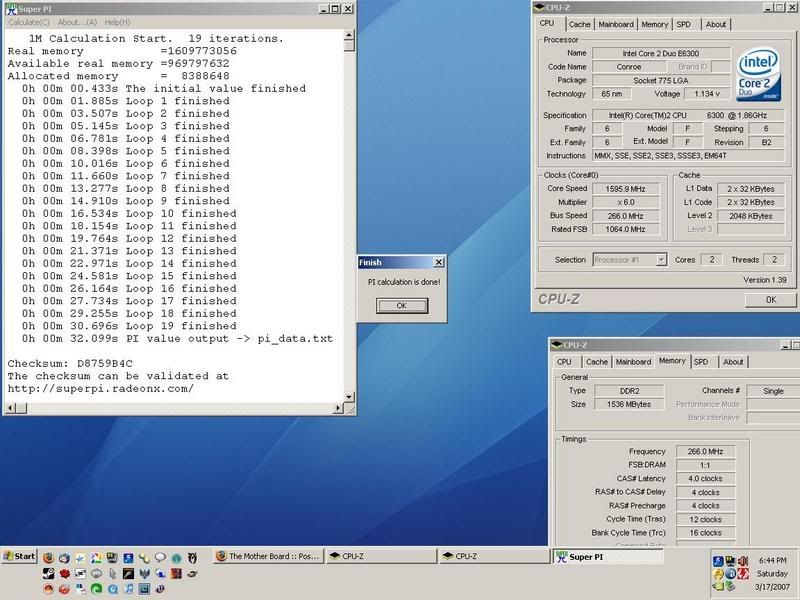800x600 pixels.
Task: Click the yellow round tray icon
Action: tap(718, 573)
